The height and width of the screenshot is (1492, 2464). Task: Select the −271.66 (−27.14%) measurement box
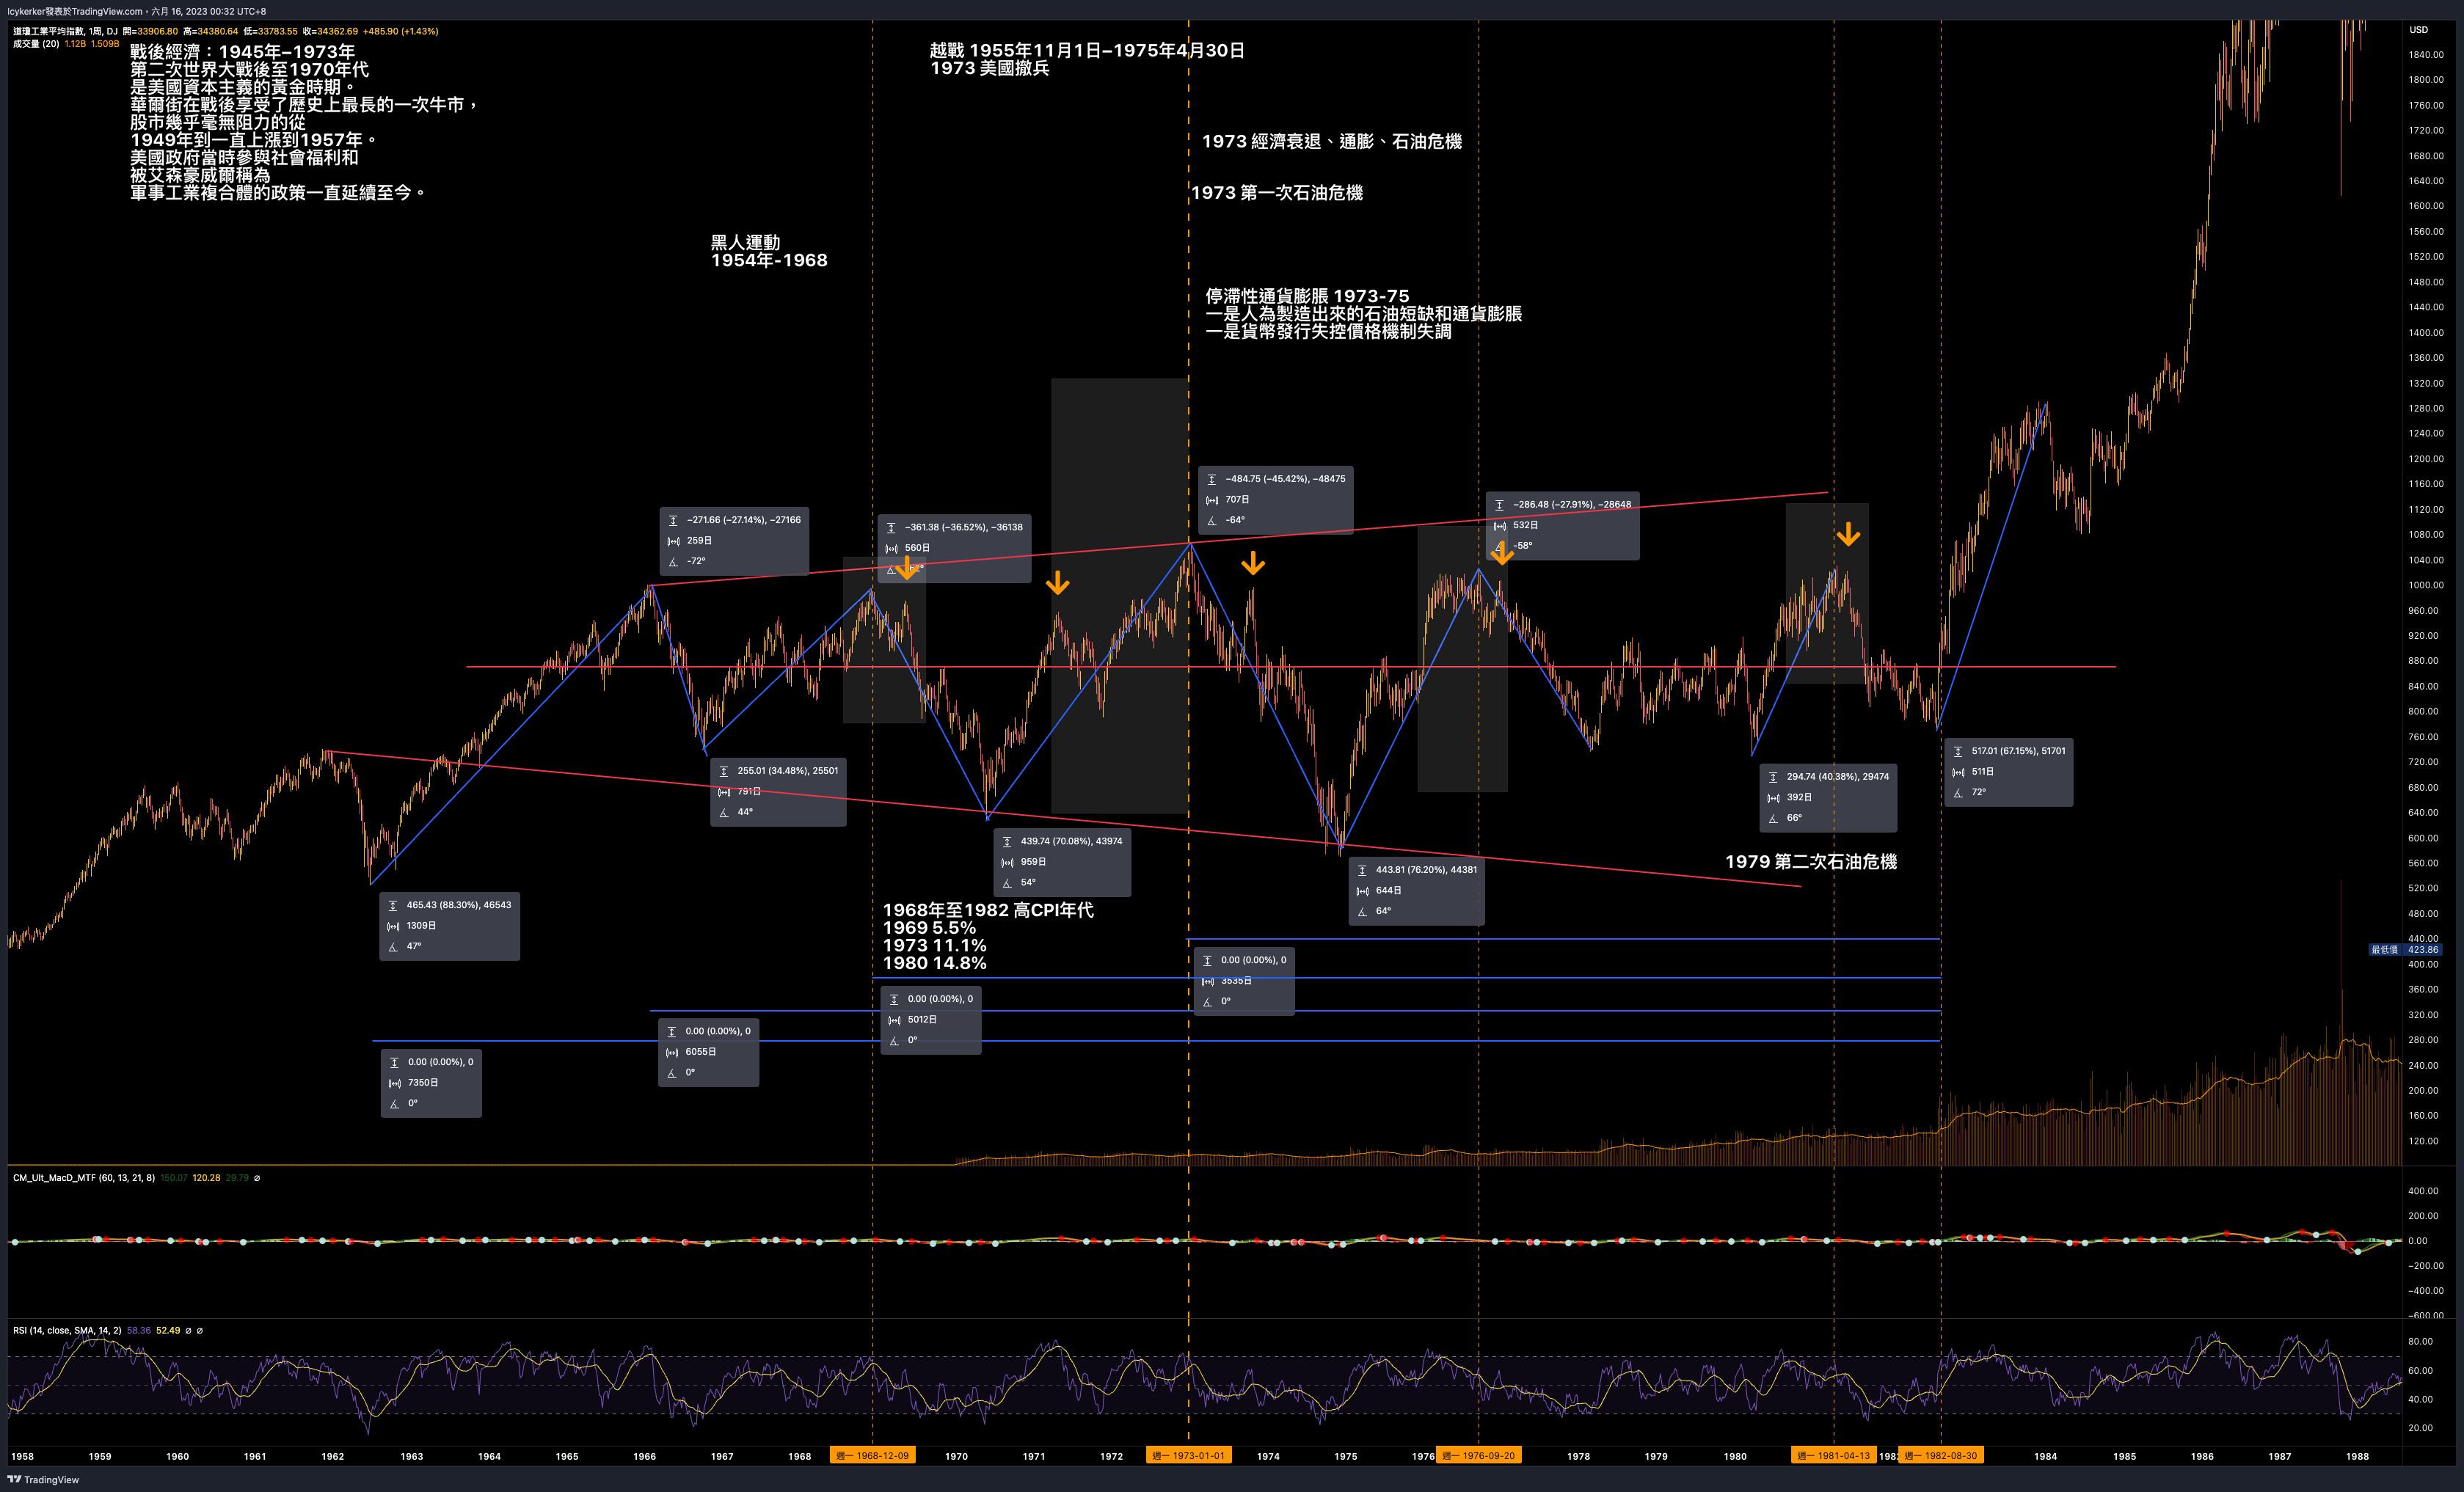click(x=734, y=541)
